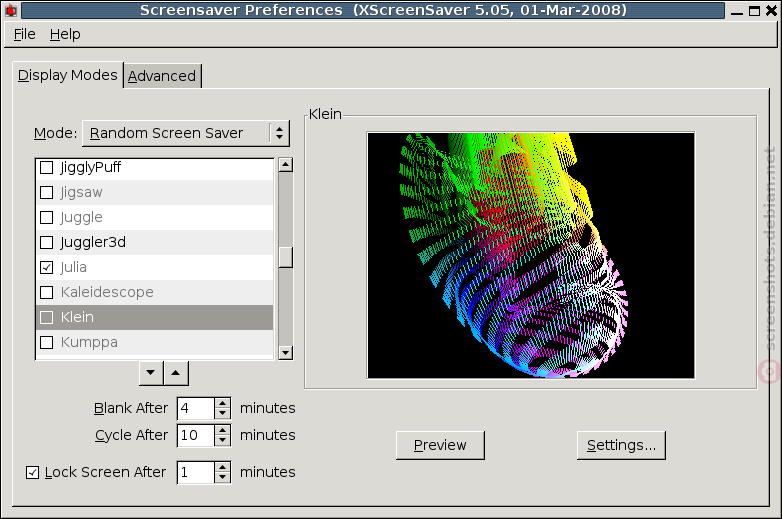The image size is (782, 519).
Task: Click the list scrollbar up arrow
Action: 285,165
